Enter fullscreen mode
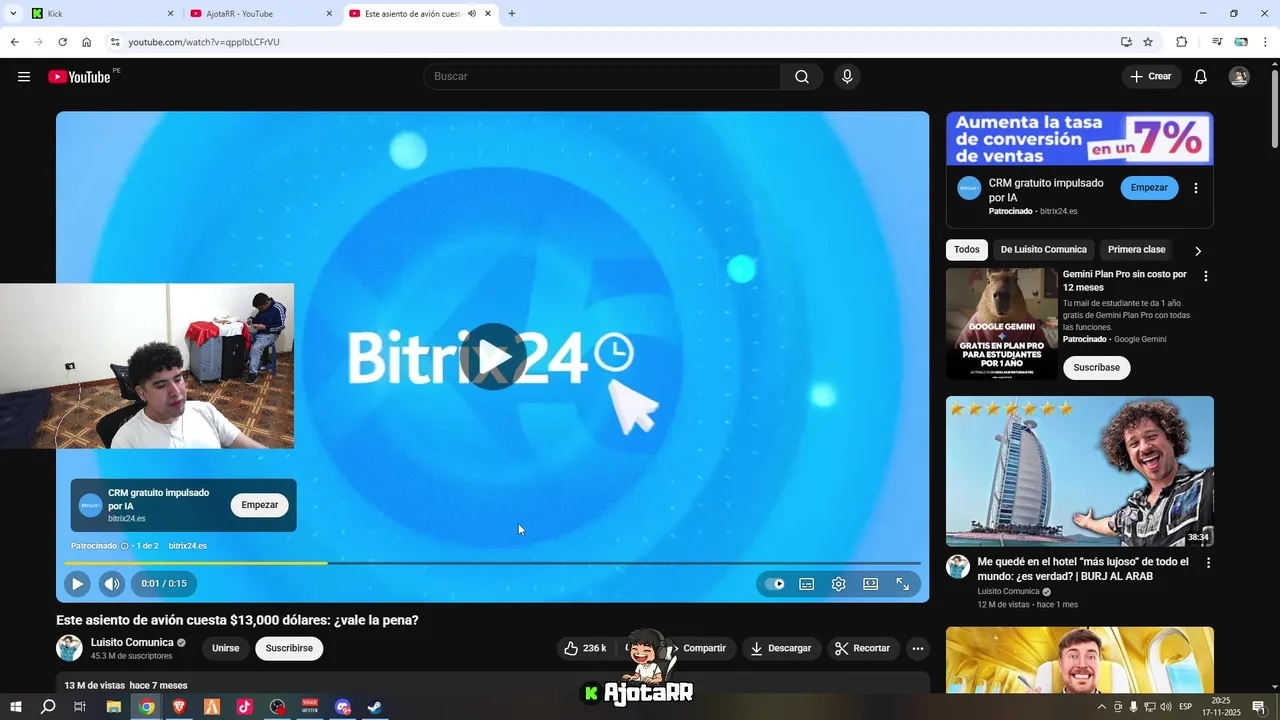 tap(903, 584)
